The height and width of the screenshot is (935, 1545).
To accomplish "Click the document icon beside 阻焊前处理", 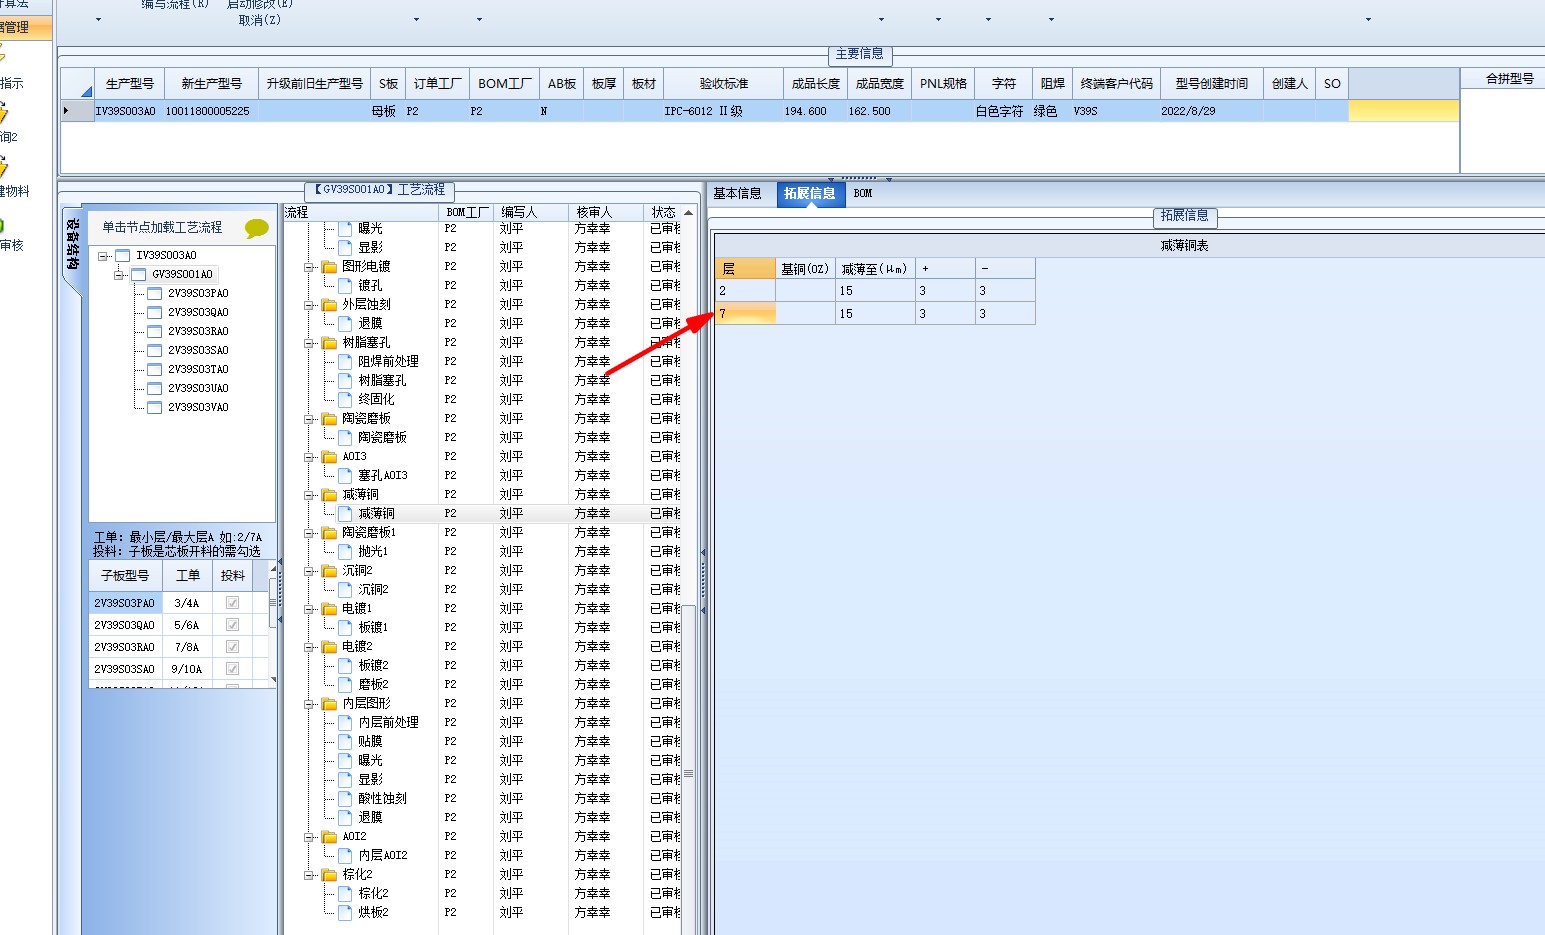I will (346, 362).
